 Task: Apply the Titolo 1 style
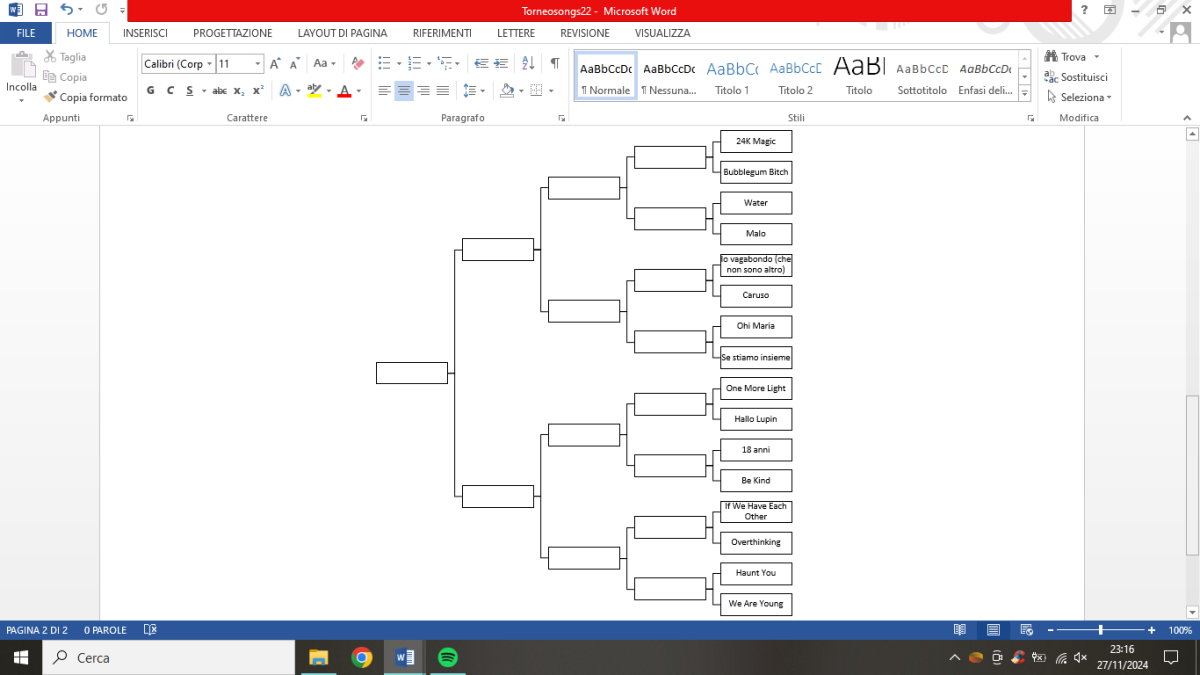click(732, 77)
